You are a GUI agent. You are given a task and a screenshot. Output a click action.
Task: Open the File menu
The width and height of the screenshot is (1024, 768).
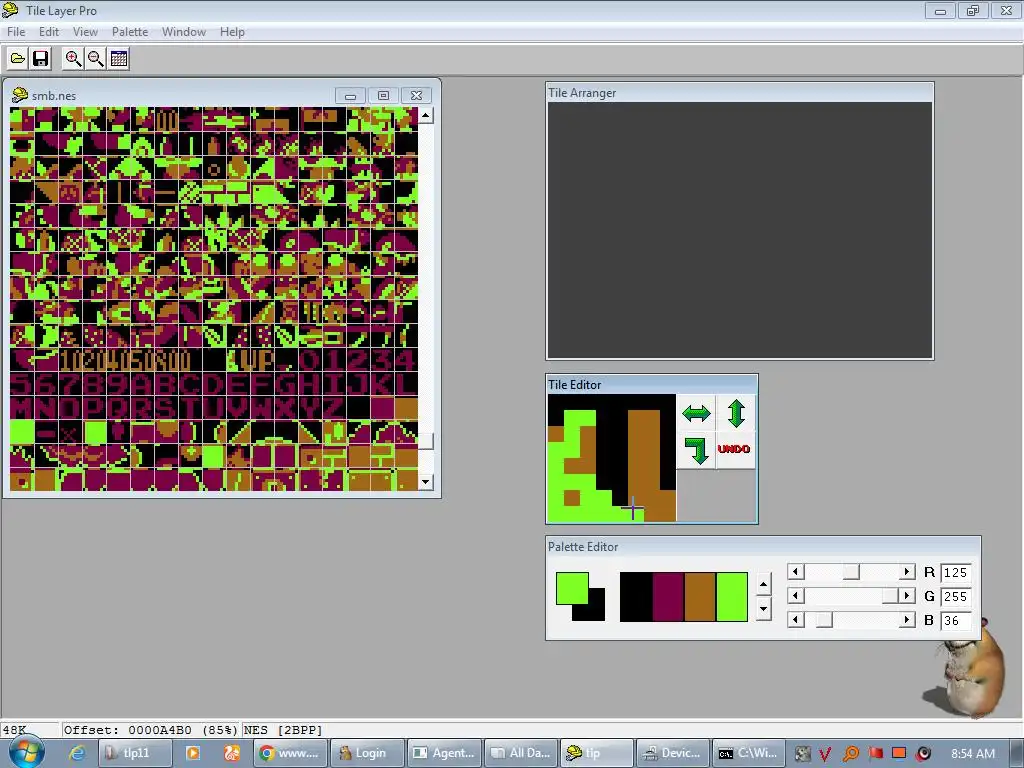click(x=16, y=31)
